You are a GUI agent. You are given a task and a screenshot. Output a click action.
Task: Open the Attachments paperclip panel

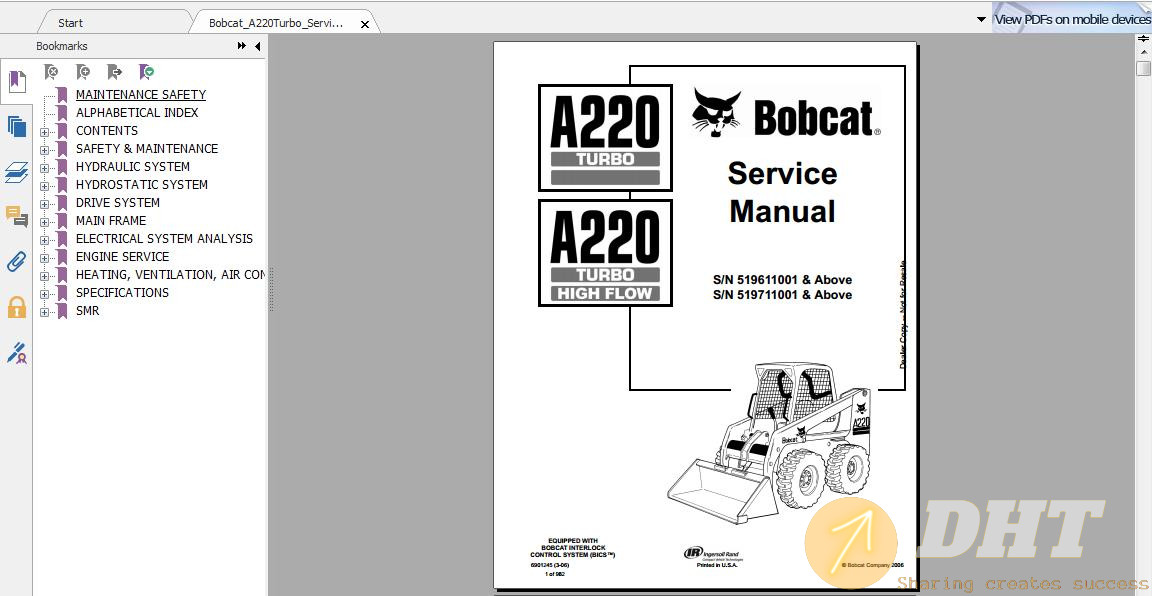pyautogui.click(x=17, y=262)
